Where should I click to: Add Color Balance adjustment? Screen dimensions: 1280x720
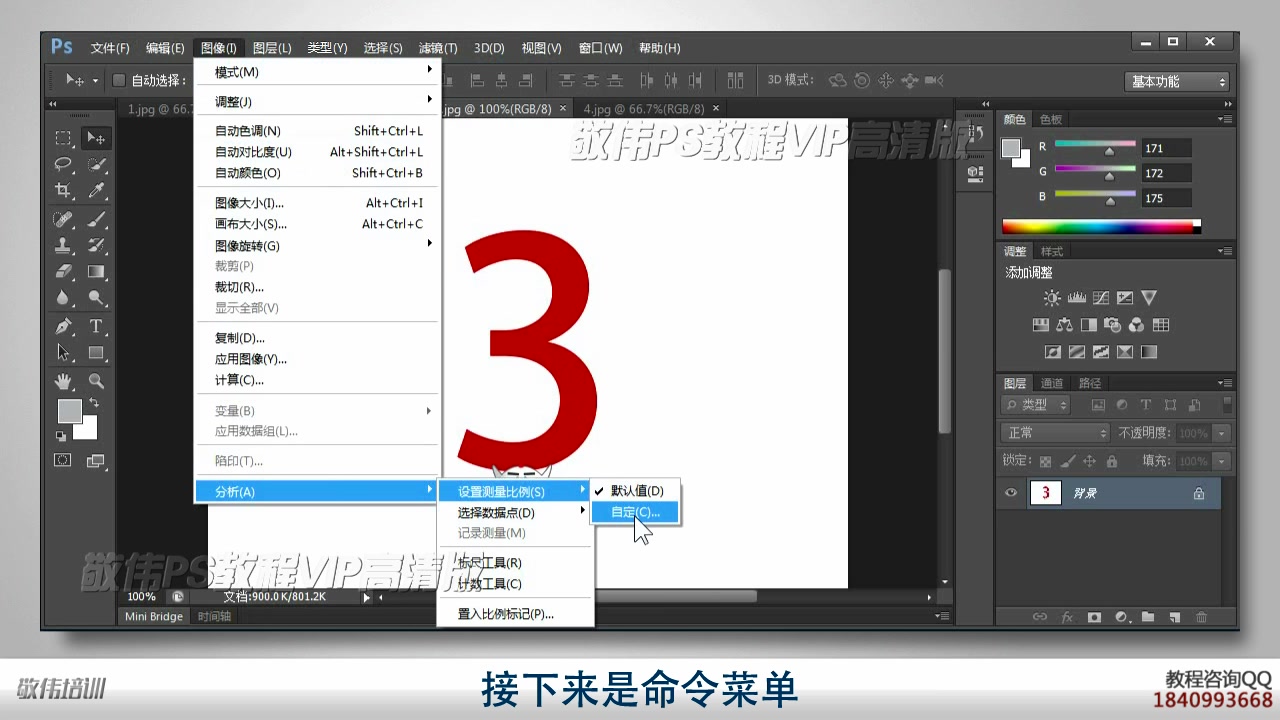[1064, 325]
